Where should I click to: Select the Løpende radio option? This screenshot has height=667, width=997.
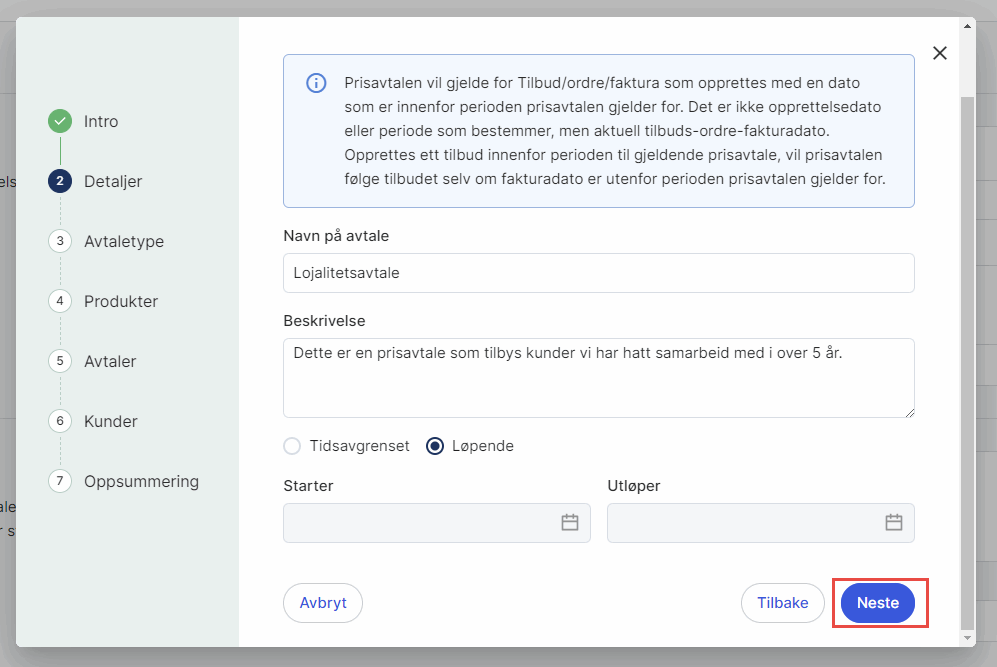(x=435, y=446)
